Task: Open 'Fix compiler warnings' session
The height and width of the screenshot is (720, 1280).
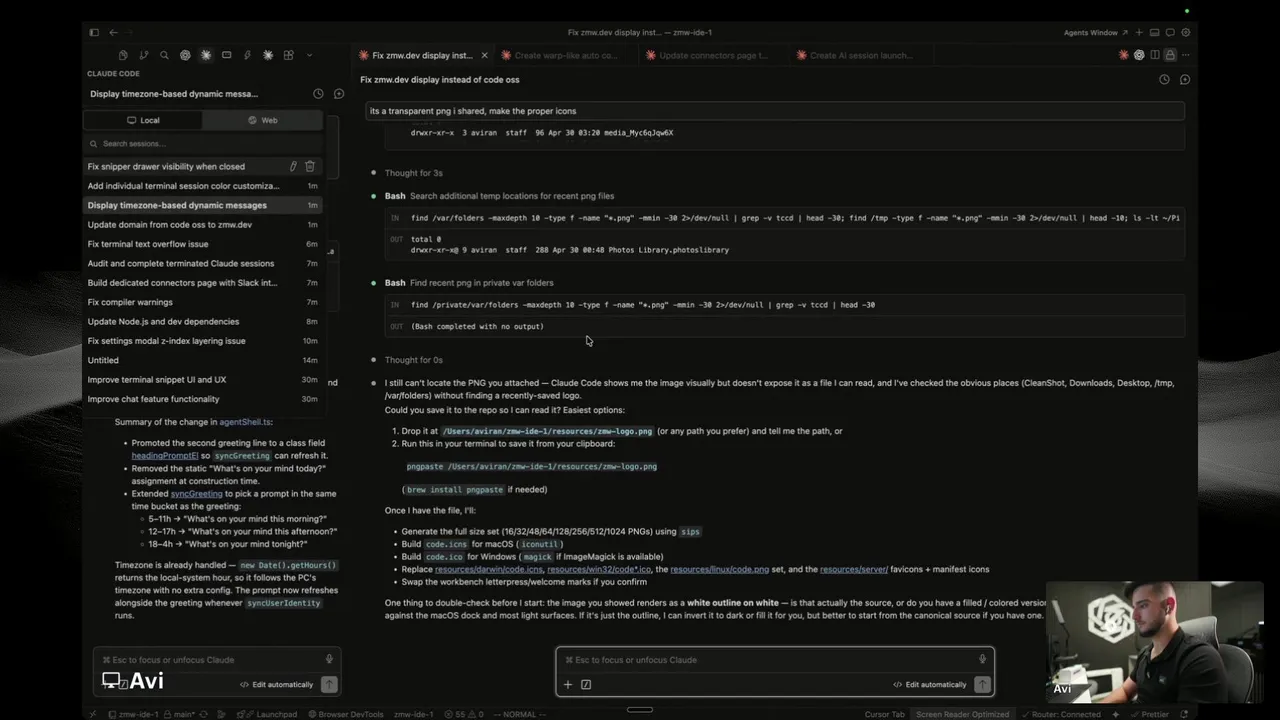Action: [203, 302]
